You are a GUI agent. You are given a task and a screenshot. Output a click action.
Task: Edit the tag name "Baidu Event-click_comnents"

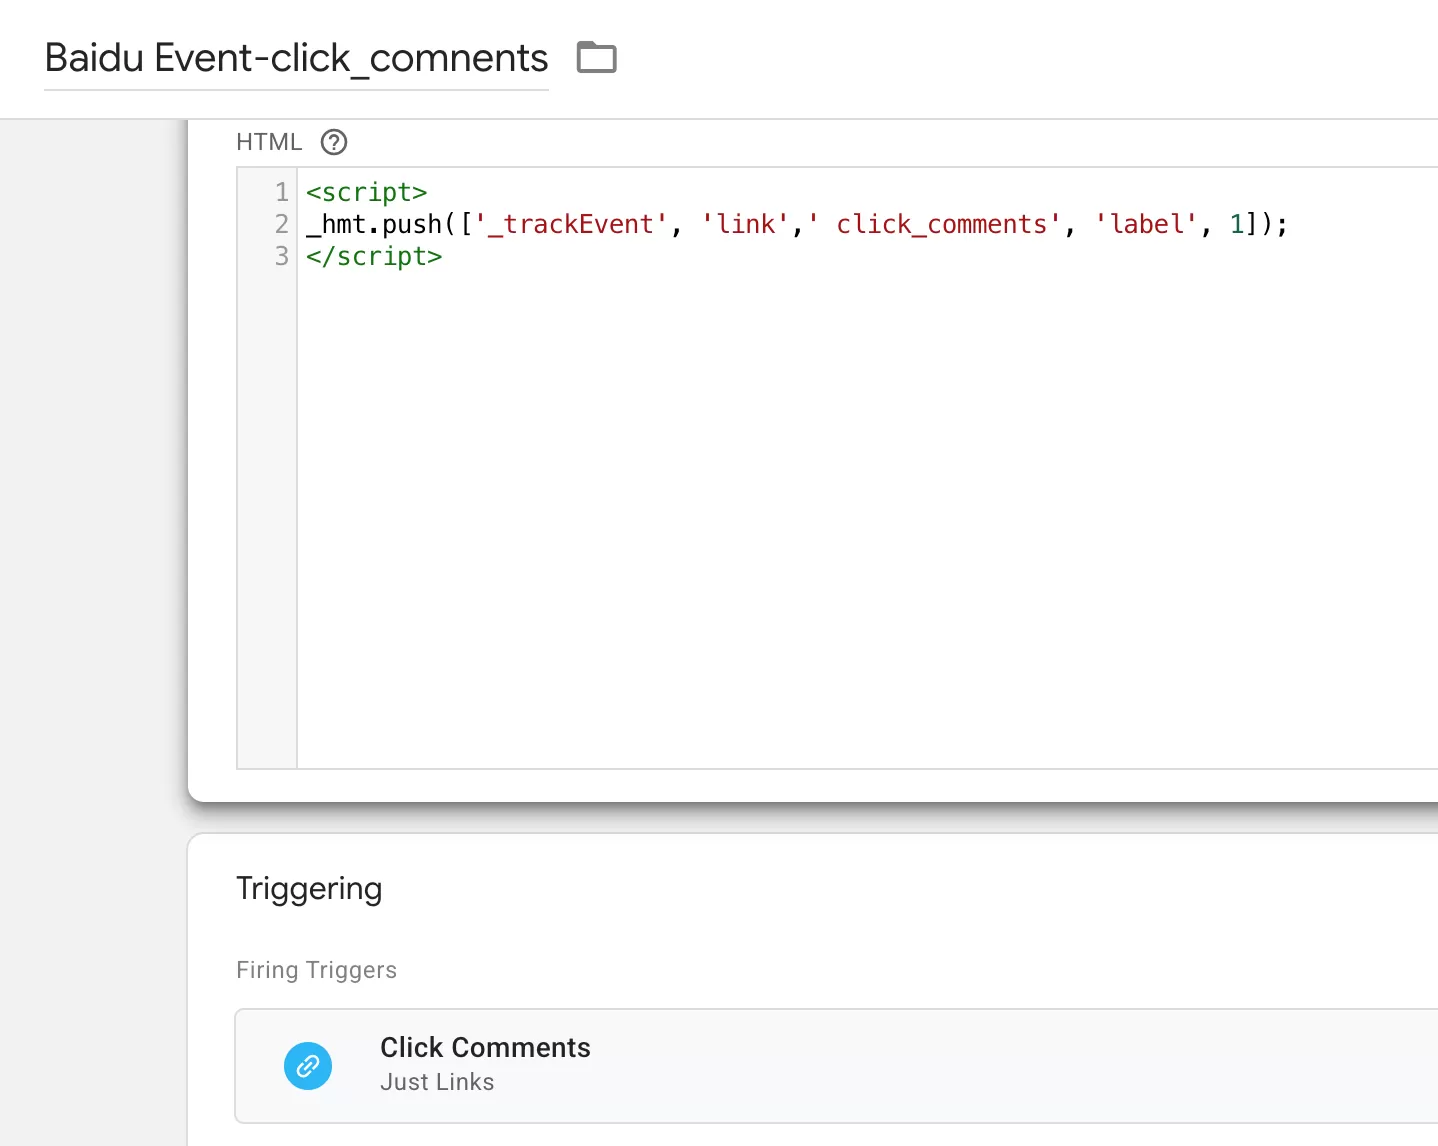click(x=296, y=59)
